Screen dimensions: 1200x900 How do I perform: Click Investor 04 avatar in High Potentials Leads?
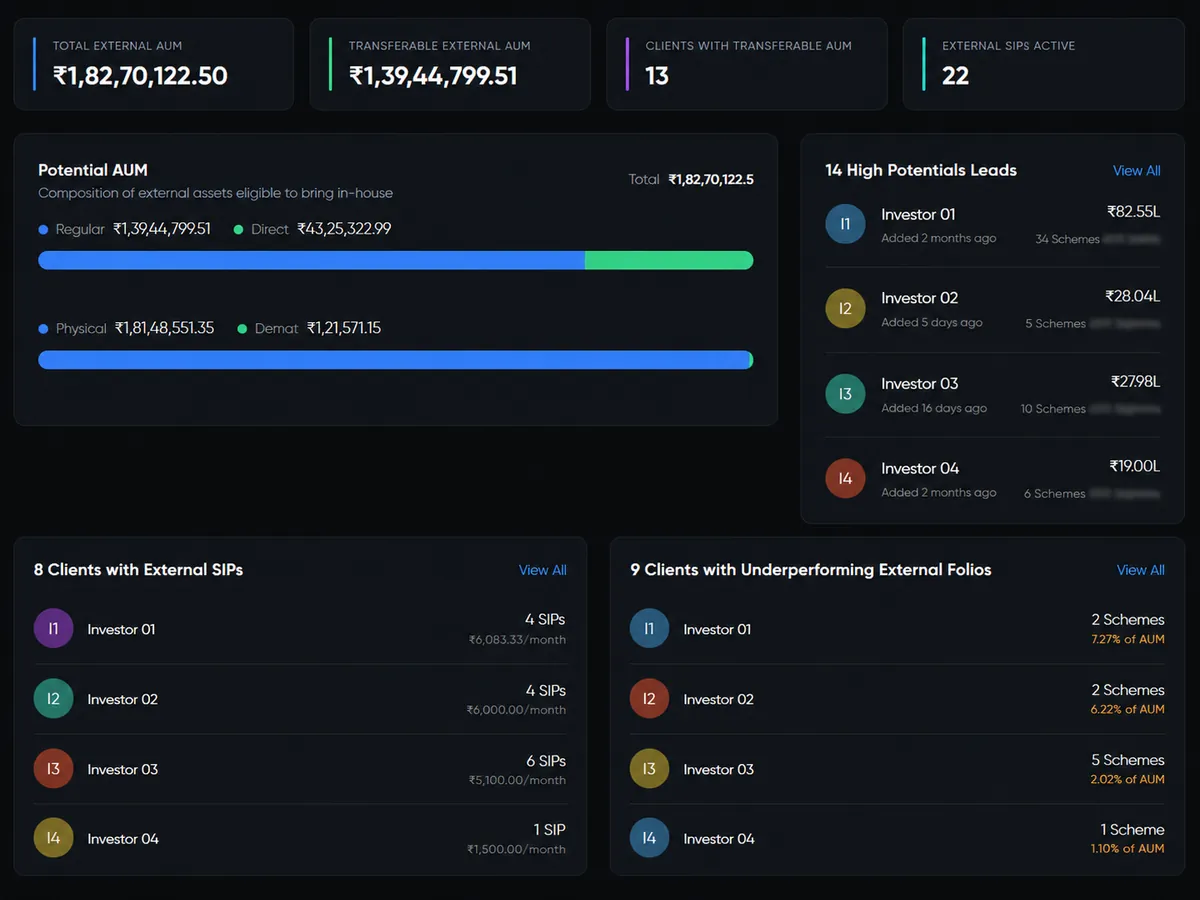pyautogui.click(x=845, y=479)
